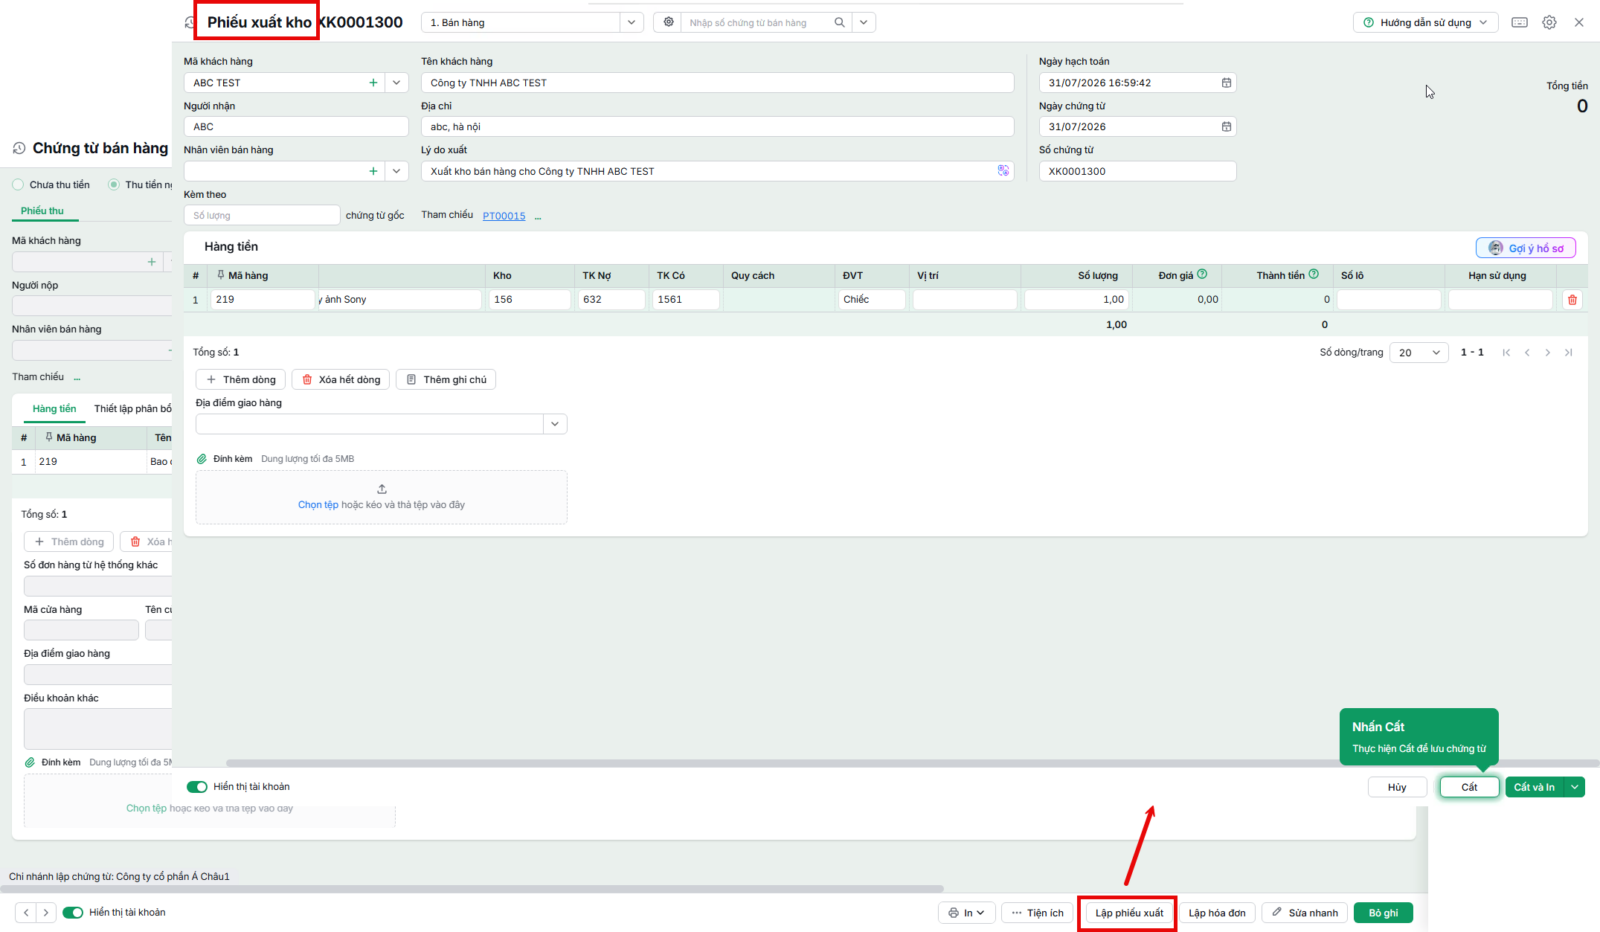1600x932 pixels.
Task: Click ellipsis icon next to PT00015 reference
Action: click(538, 216)
